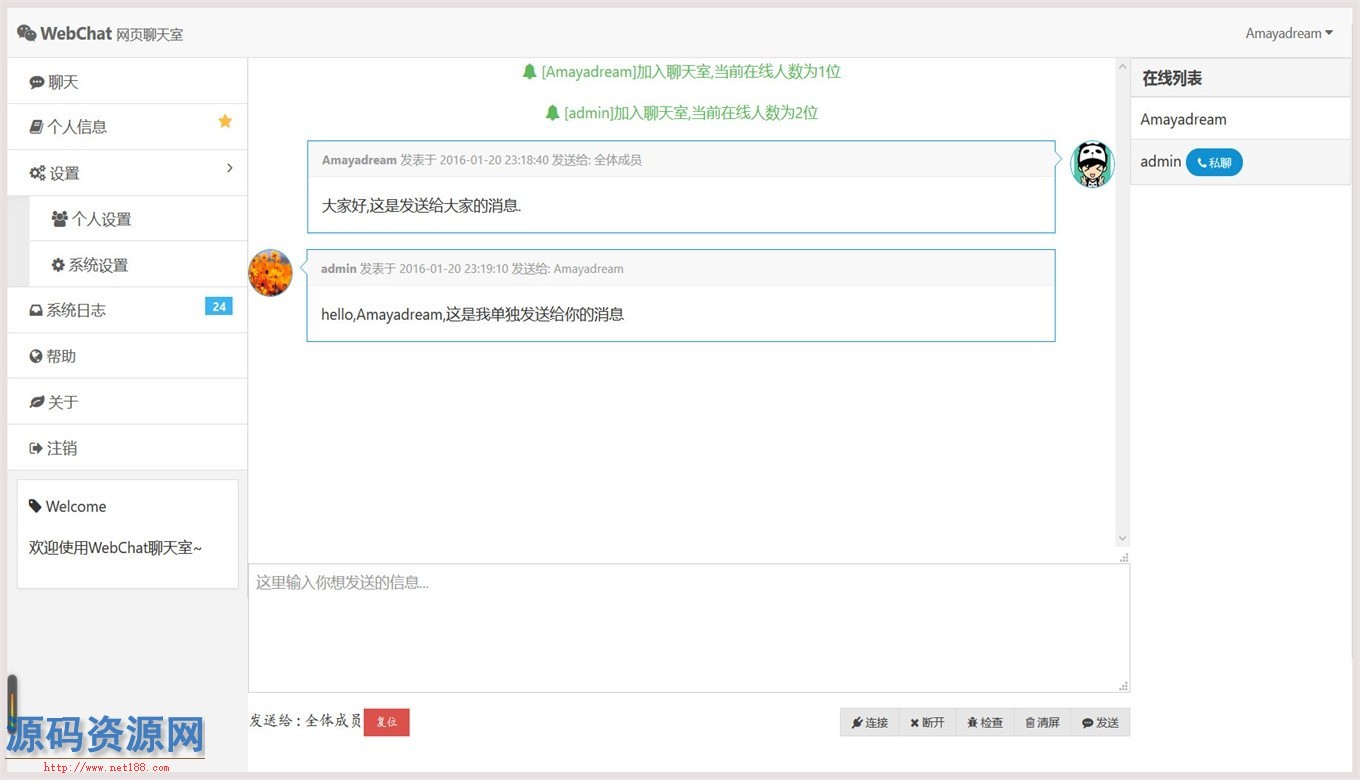Screen dimensions: 1360x780
Task: Open the Amayadream user dropdown
Action: coord(1289,33)
